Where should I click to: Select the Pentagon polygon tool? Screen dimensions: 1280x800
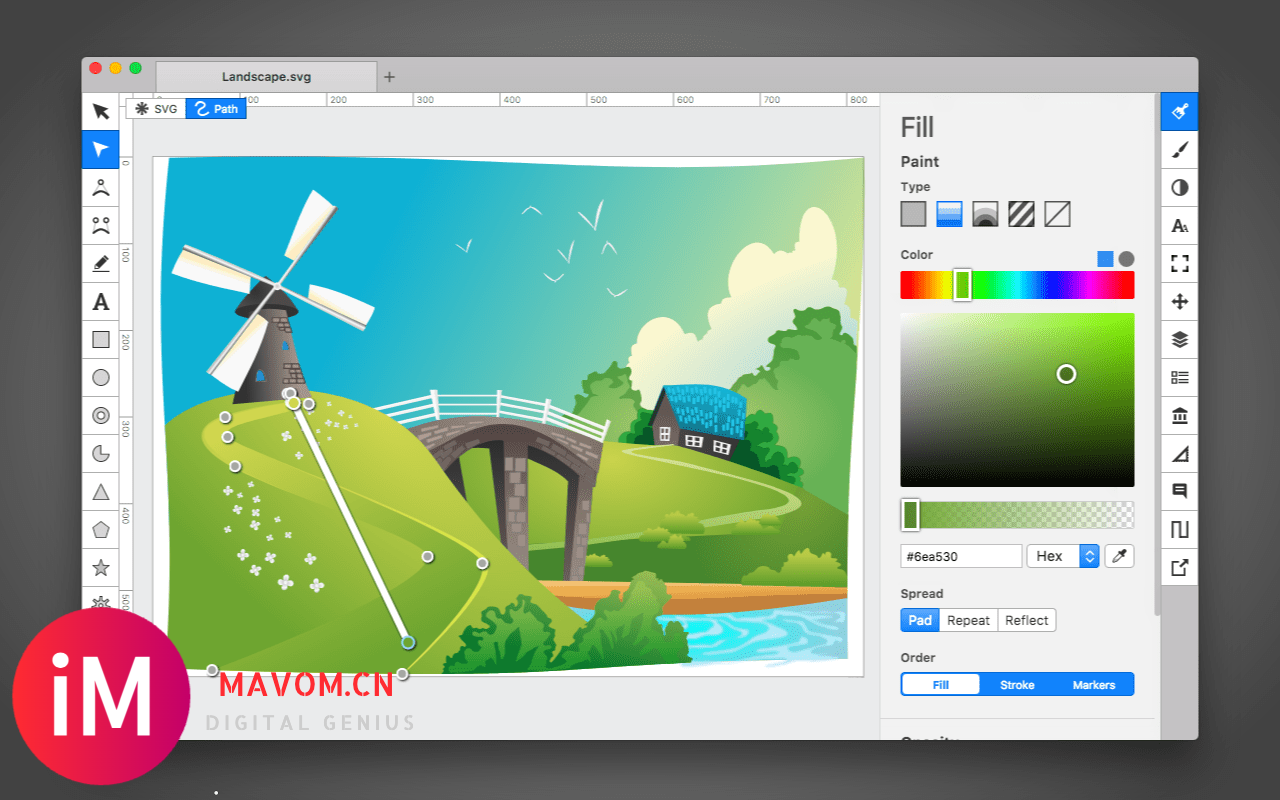[x=100, y=529]
